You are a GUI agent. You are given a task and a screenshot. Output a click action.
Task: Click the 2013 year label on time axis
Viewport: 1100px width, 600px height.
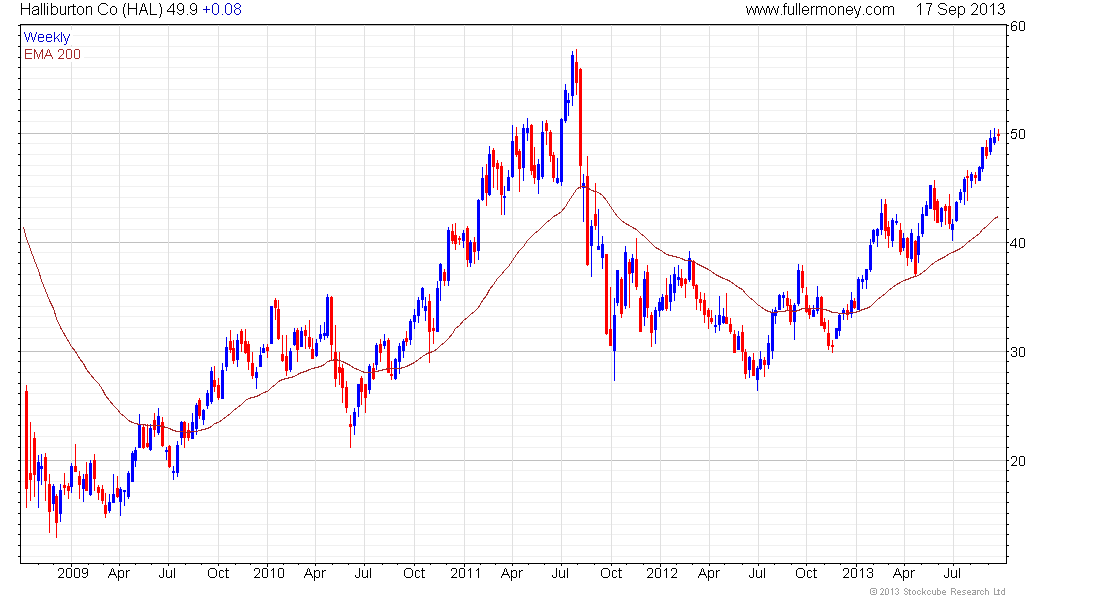[857, 573]
